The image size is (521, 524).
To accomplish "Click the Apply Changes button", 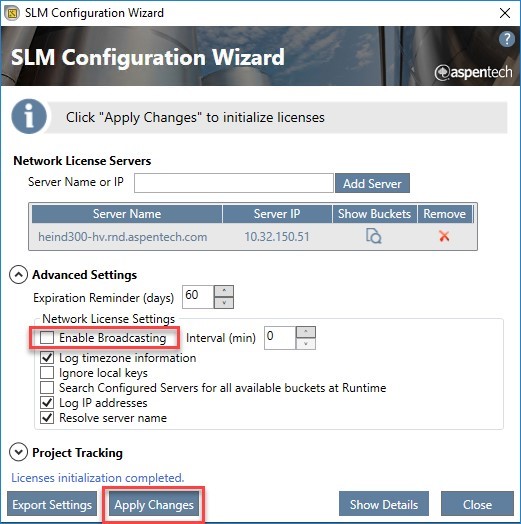I will (154, 505).
